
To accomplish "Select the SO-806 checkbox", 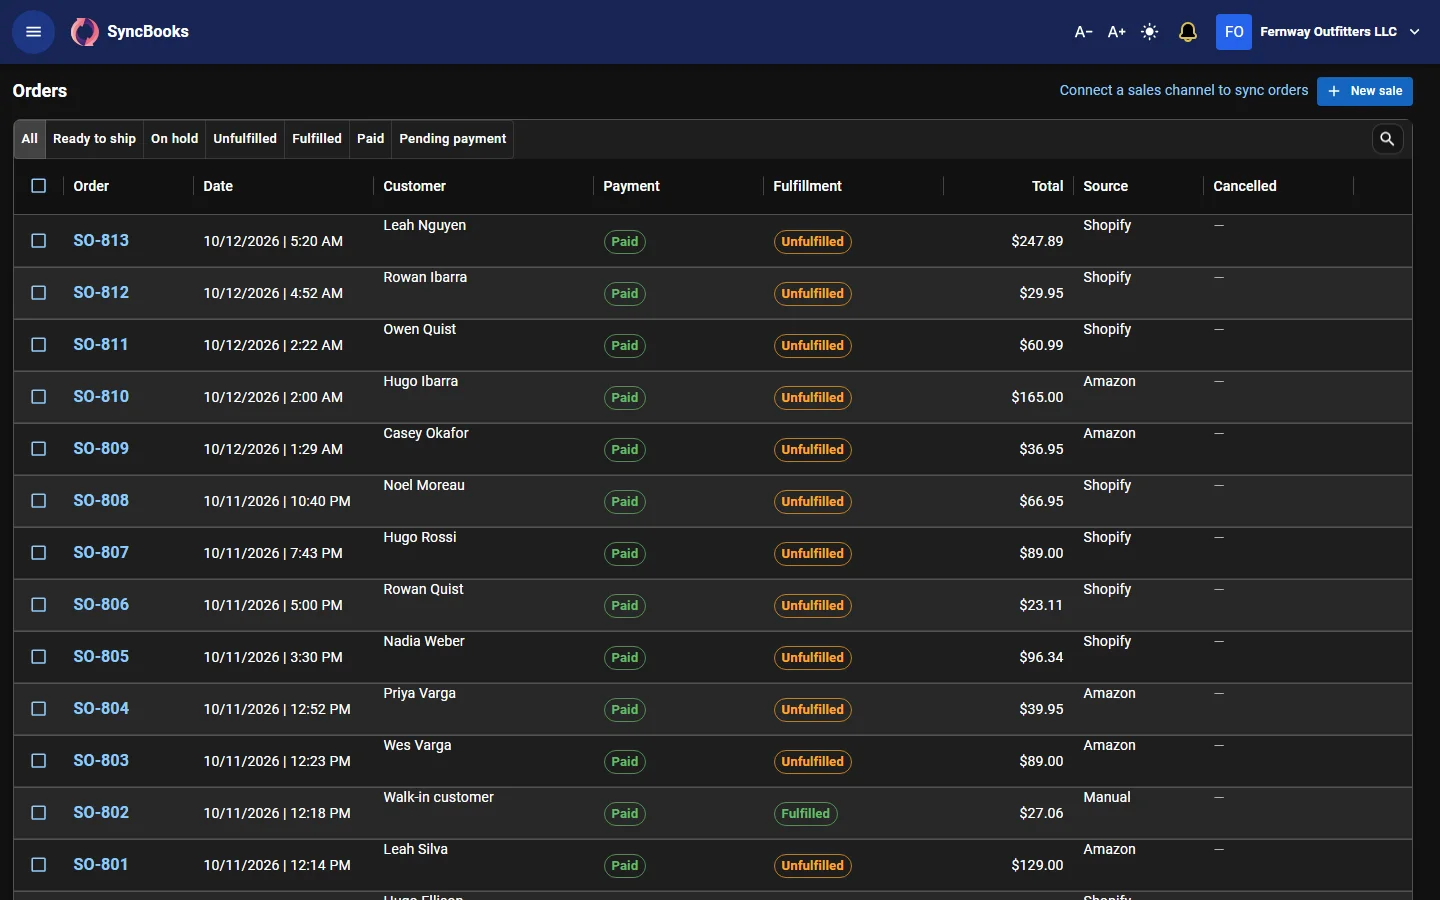I will [x=39, y=605].
